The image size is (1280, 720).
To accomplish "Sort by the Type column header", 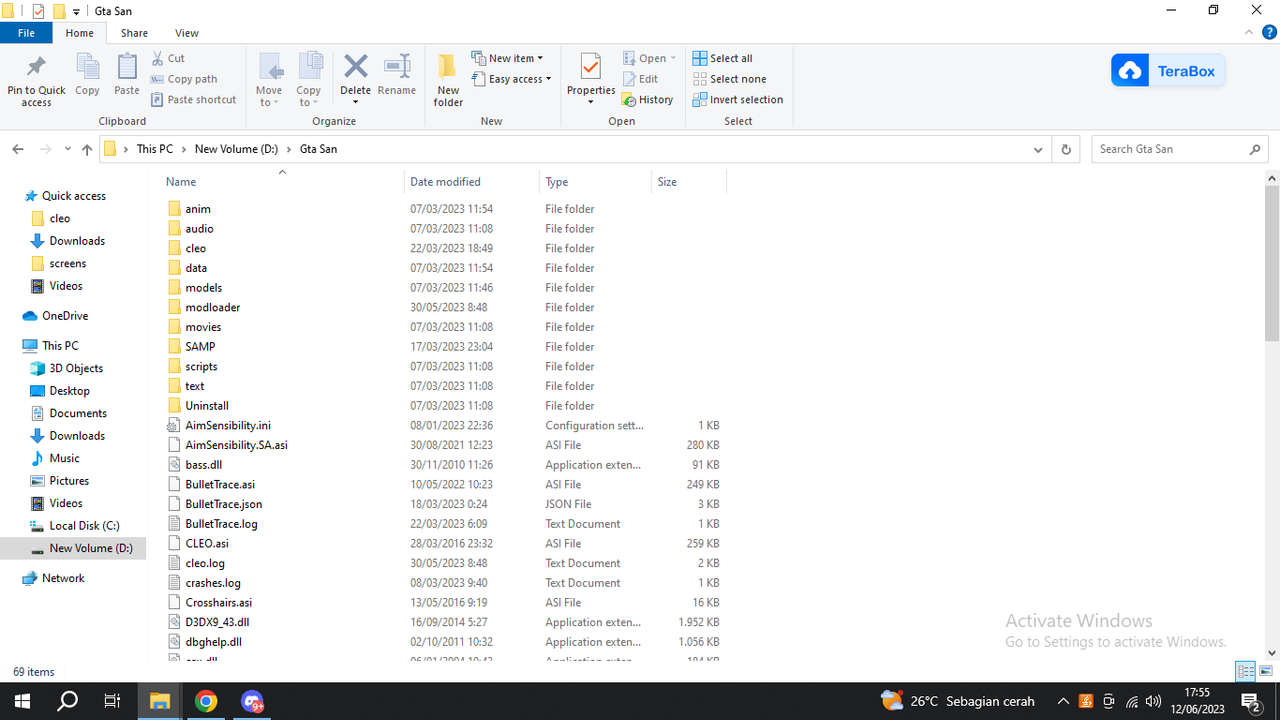I will coord(556,182).
